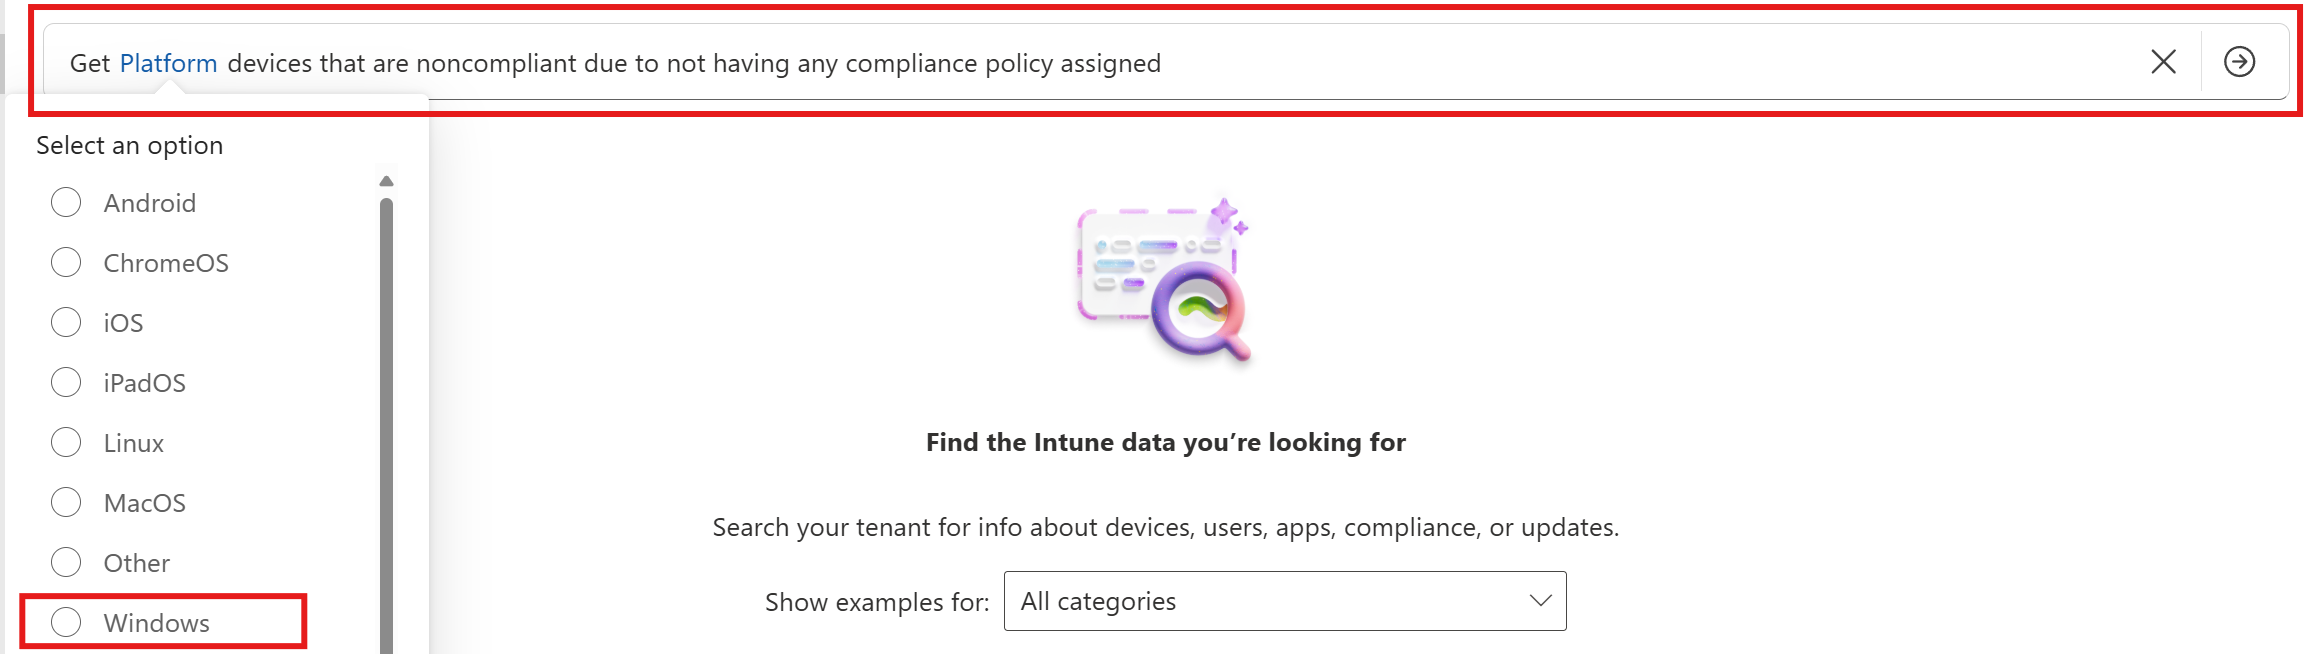Image resolution: width=2305 pixels, height=654 pixels.
Task: Select the Windows radio button
Action: 66,622
